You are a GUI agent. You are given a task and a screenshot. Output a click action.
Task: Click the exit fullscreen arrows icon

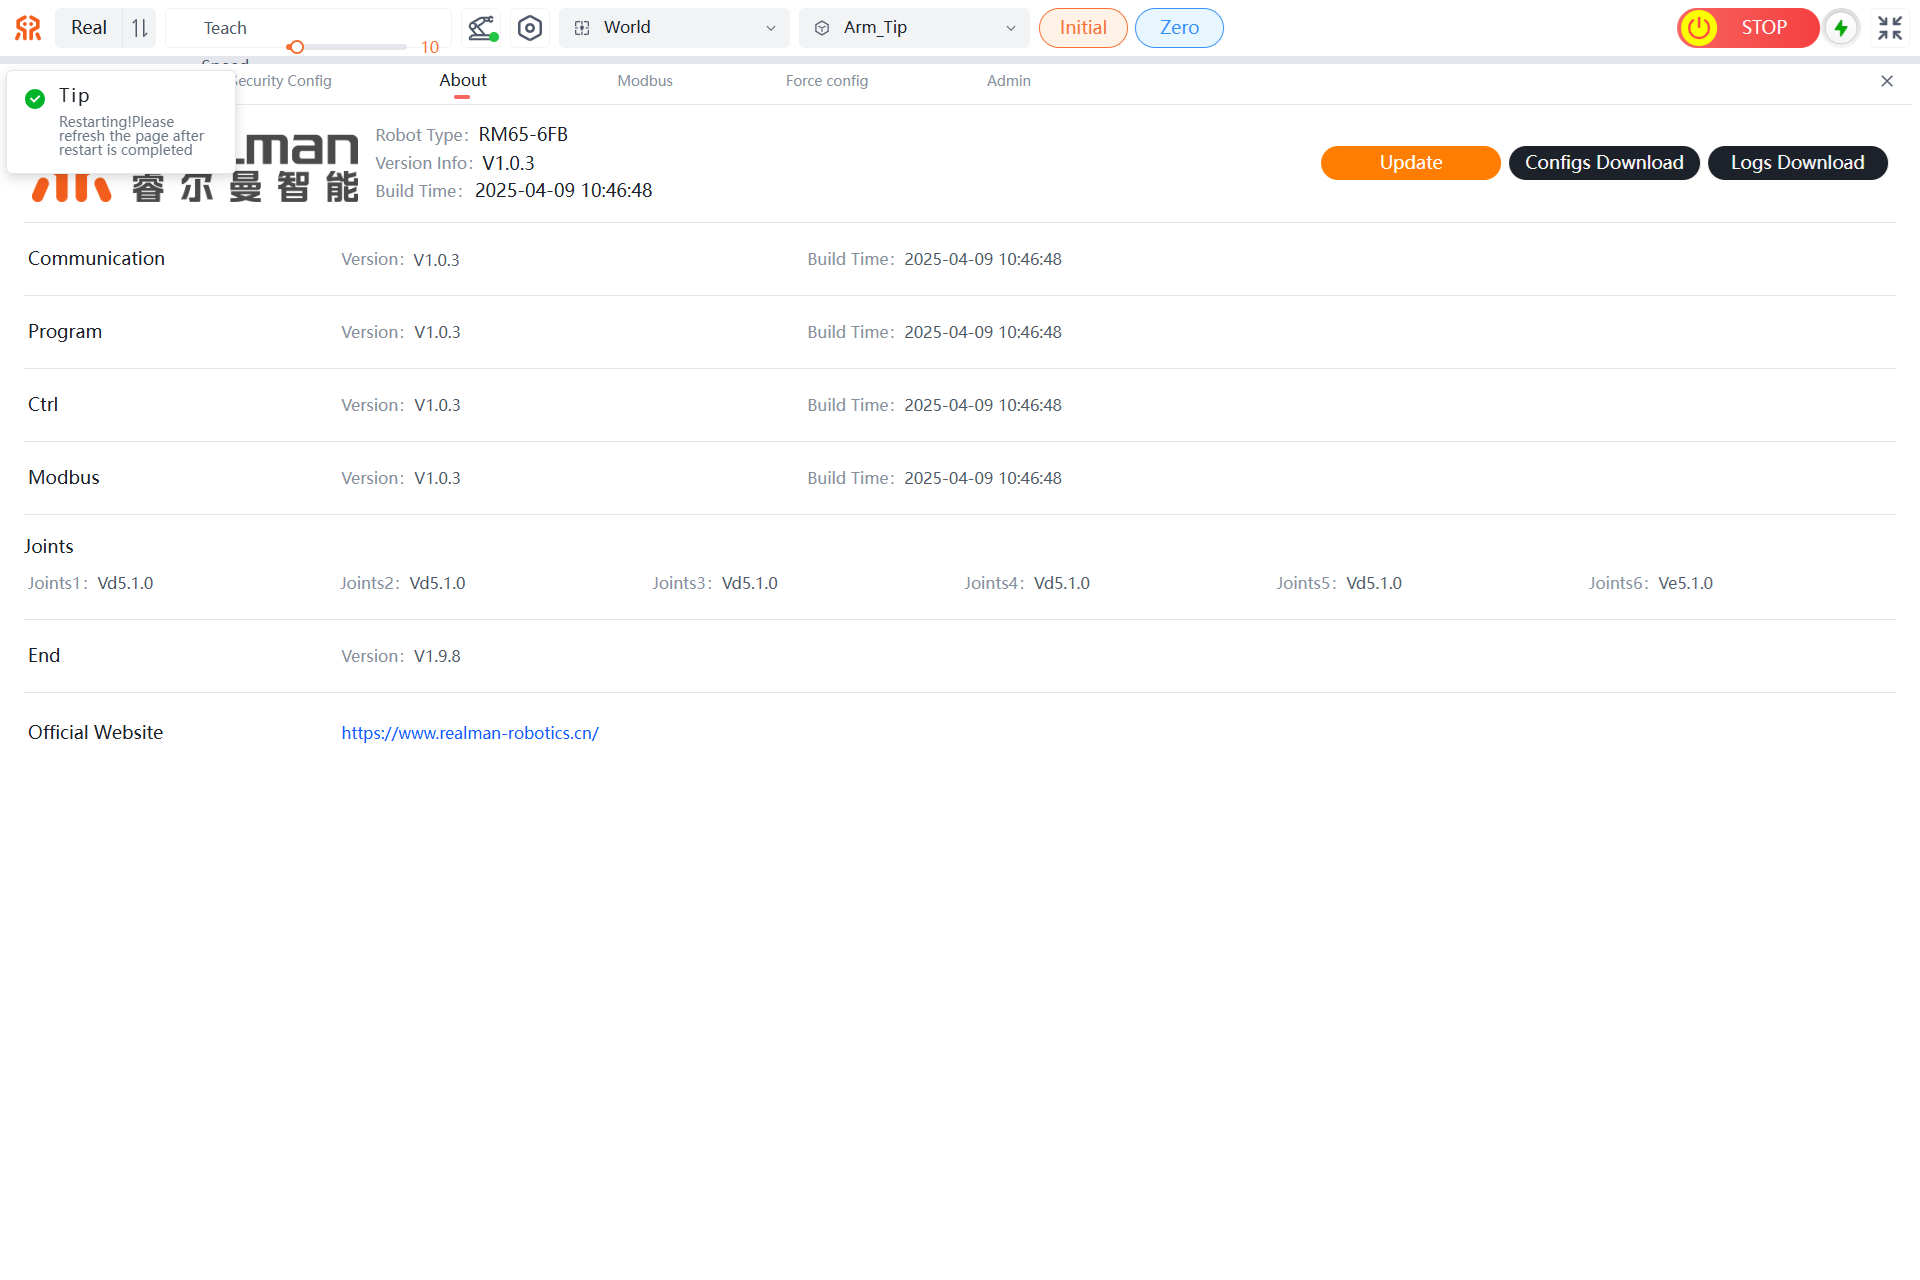1889,28
